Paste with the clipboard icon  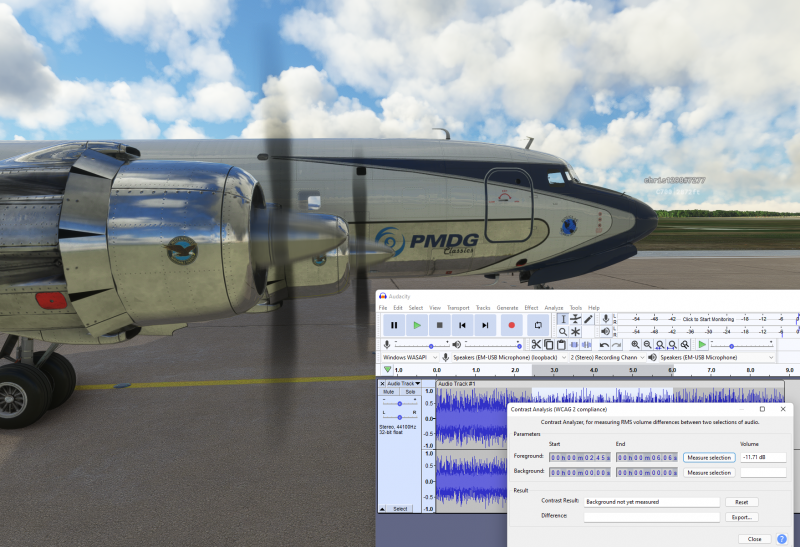coord(561,345)
